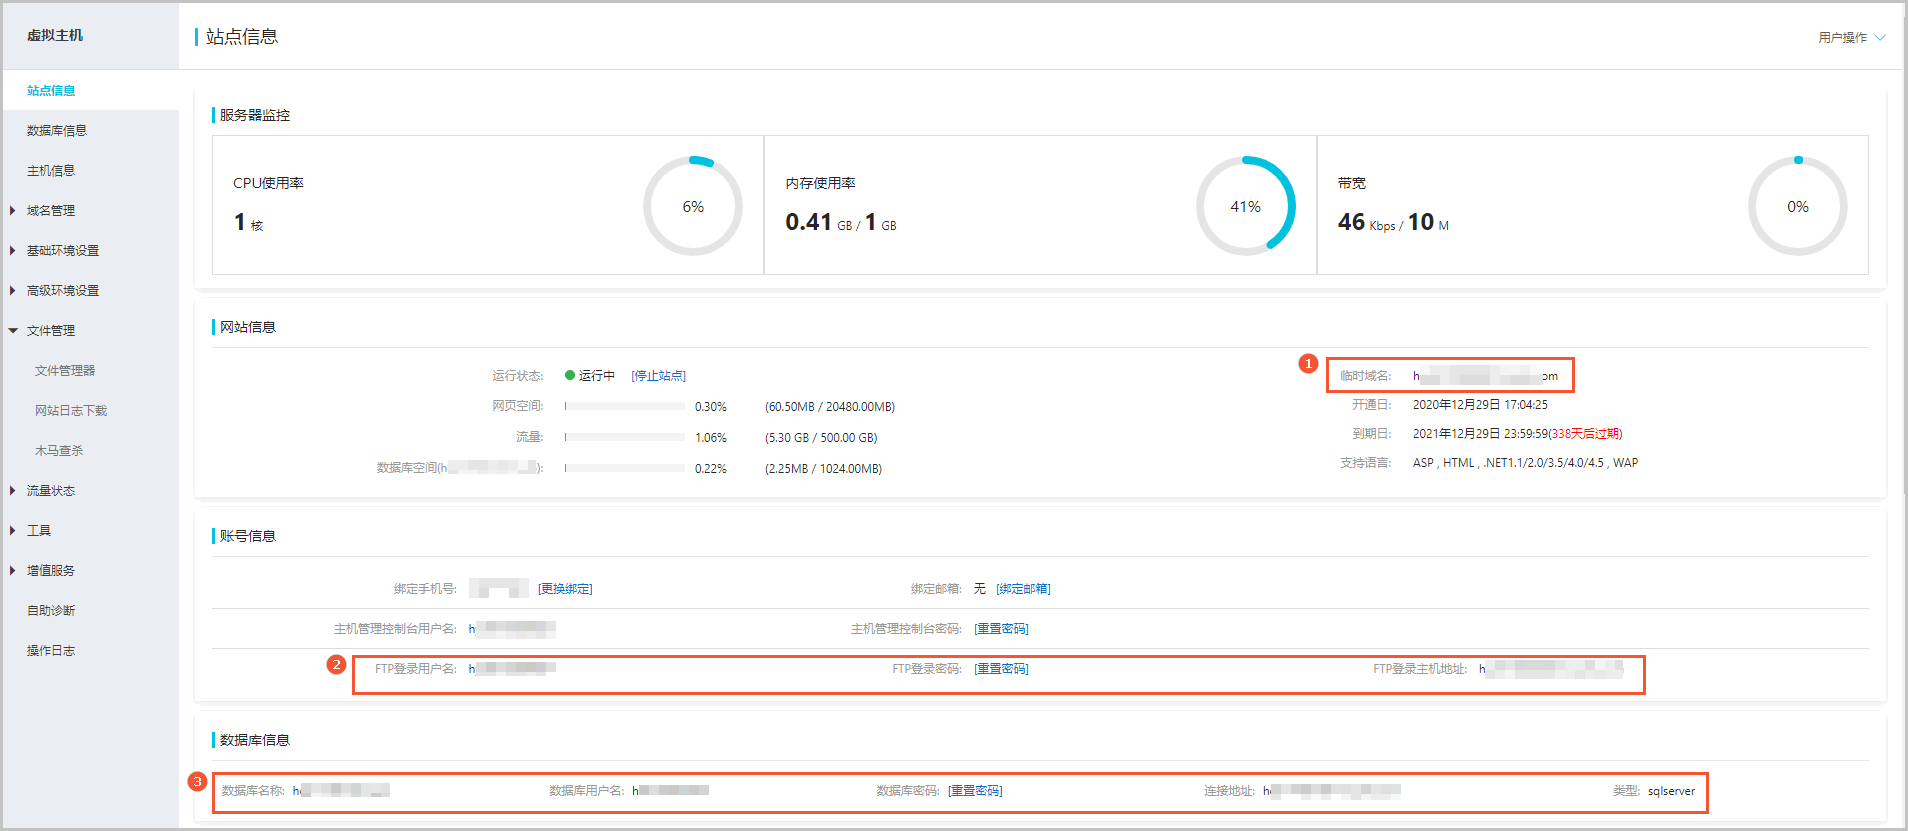Expand the 域名管理 menu arrow
This screenshot has width=1908, height=831.
12,210
